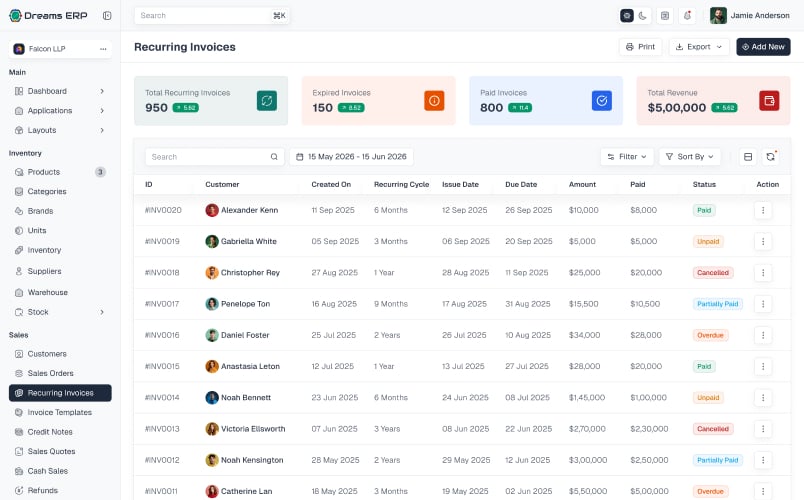Open Invoice Templates
This screenshot has width=804, height=500.
click(x=60, y=412)
